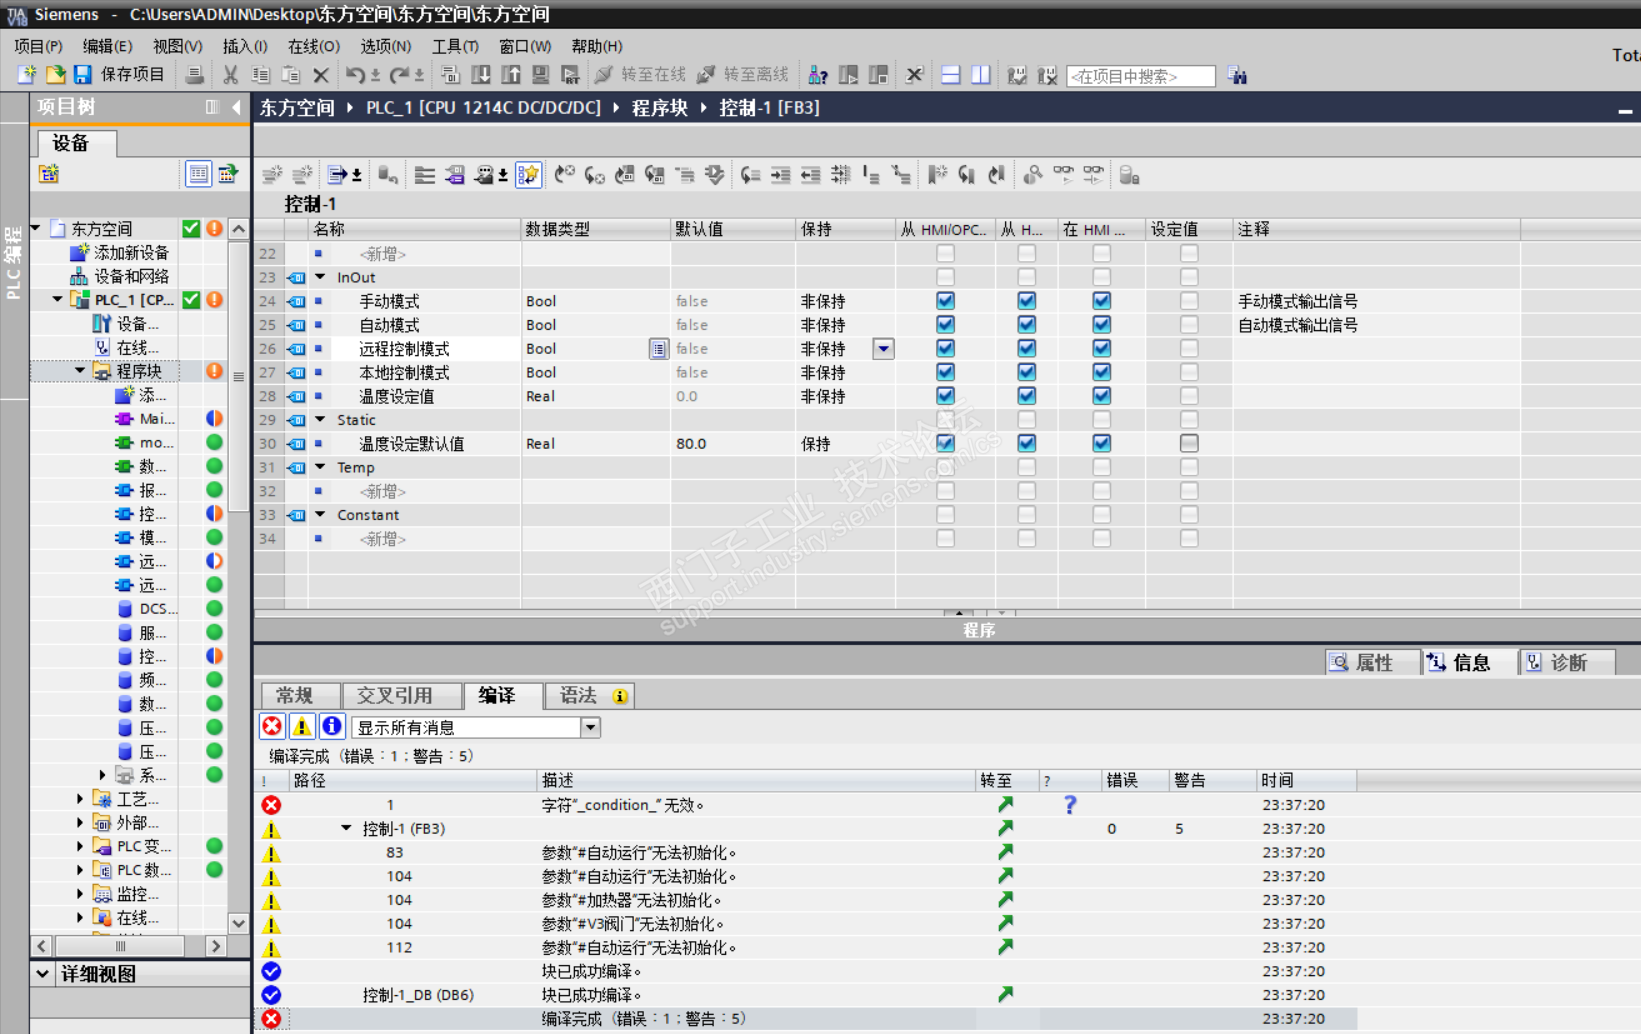Click the paste icon in the toolbar

pos(291,75)
